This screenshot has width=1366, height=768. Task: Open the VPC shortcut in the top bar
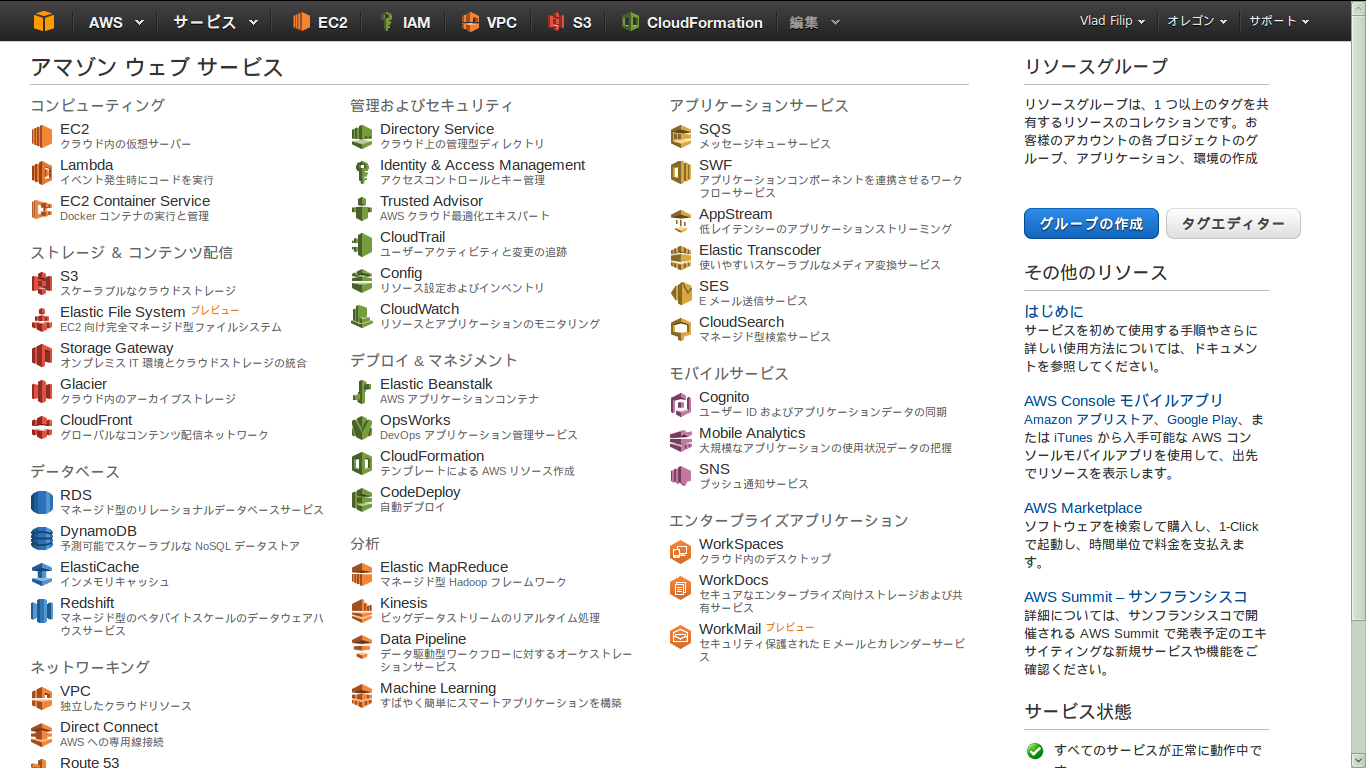tap(489, 22)
